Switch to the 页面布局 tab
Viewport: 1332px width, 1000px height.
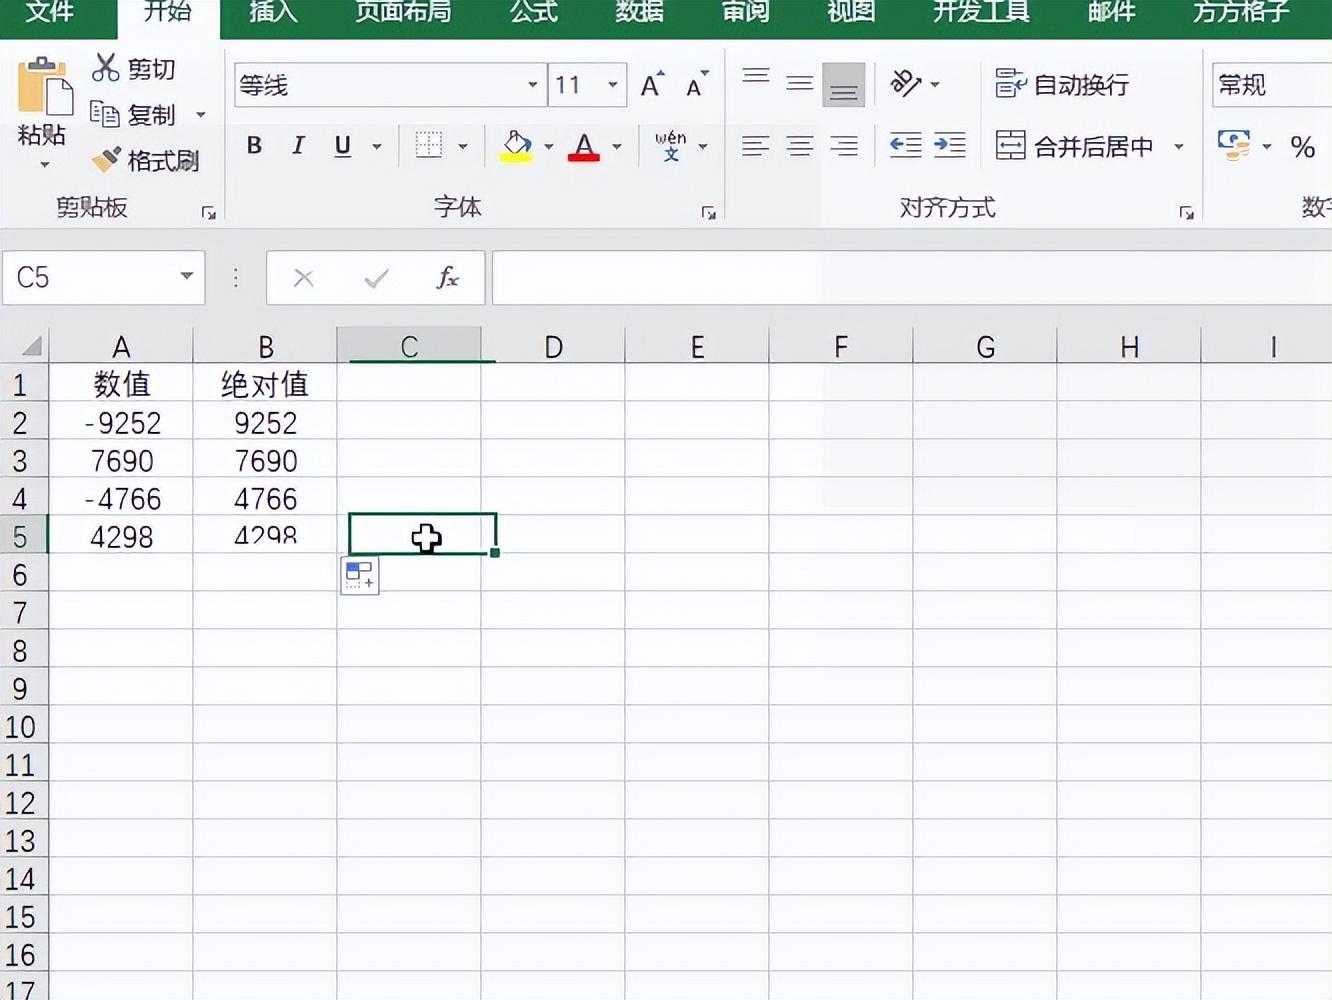403,12
